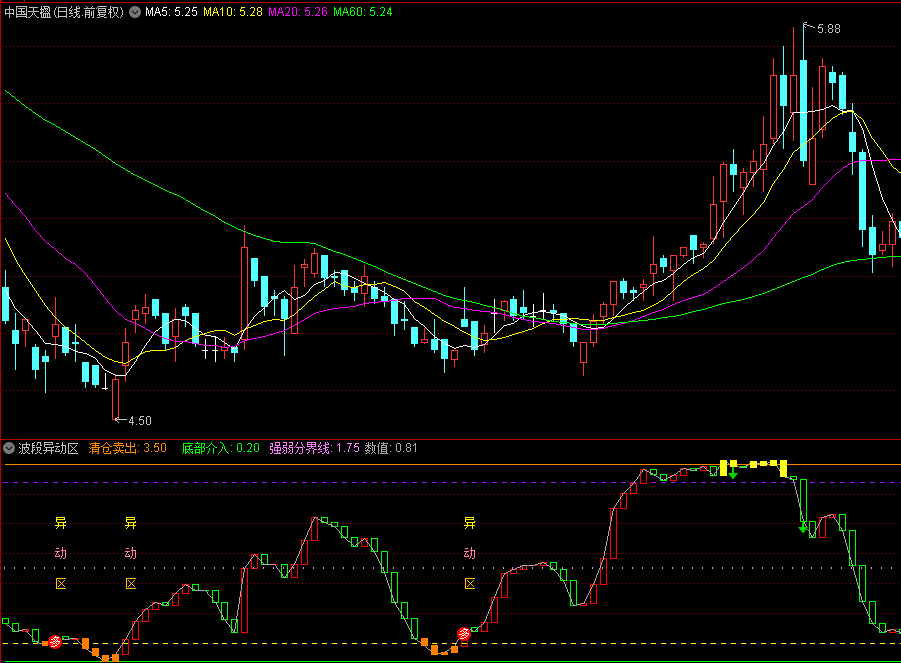Click the lower green down arrow in indicator panel
This screenshot has height=663, width=901.
[x=803, y=527]
